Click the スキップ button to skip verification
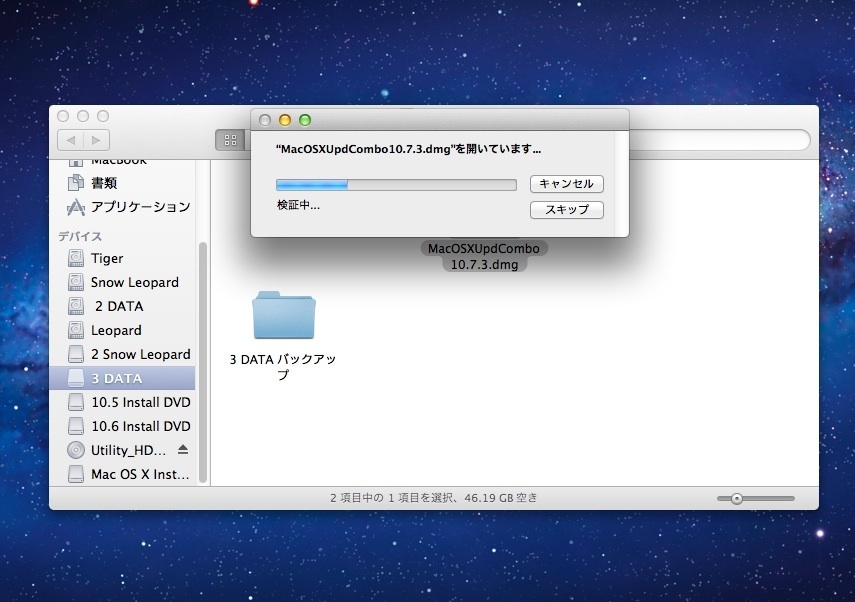The height and width of the screenshot is (602, 855). coord(567,209)
